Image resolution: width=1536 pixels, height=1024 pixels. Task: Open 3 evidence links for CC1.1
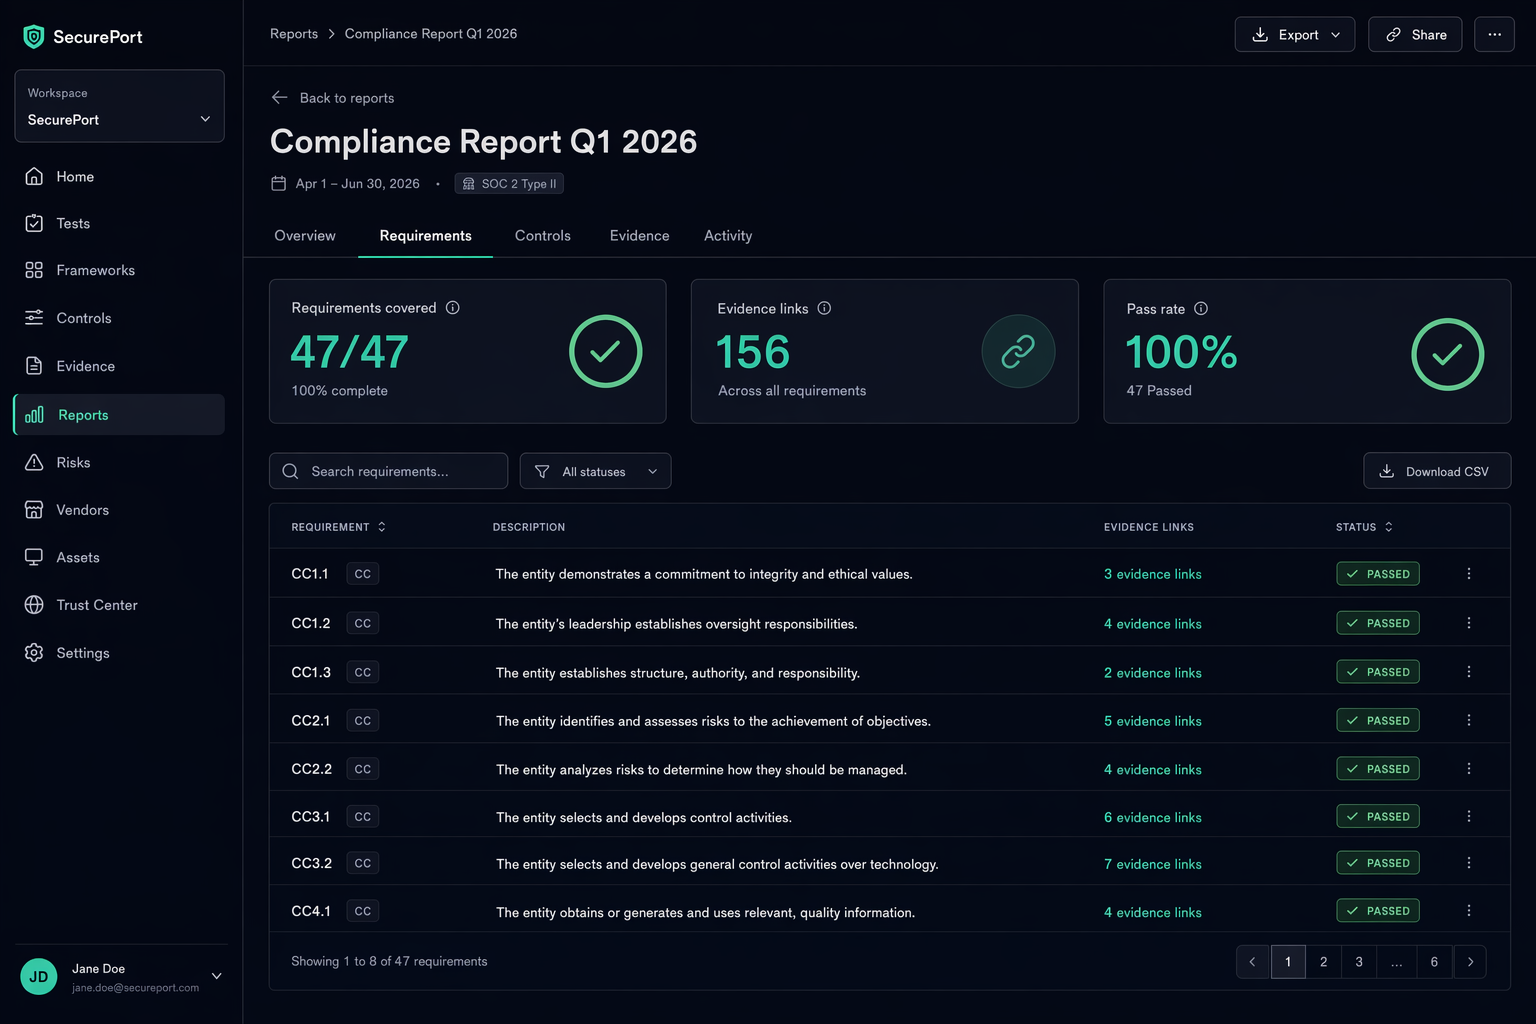(x=1153, y=574)
